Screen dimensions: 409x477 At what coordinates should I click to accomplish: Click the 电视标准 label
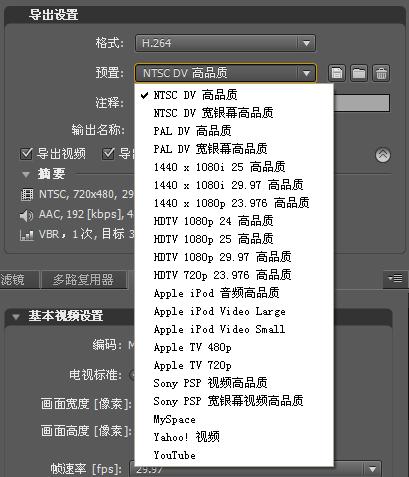(96, 375)
